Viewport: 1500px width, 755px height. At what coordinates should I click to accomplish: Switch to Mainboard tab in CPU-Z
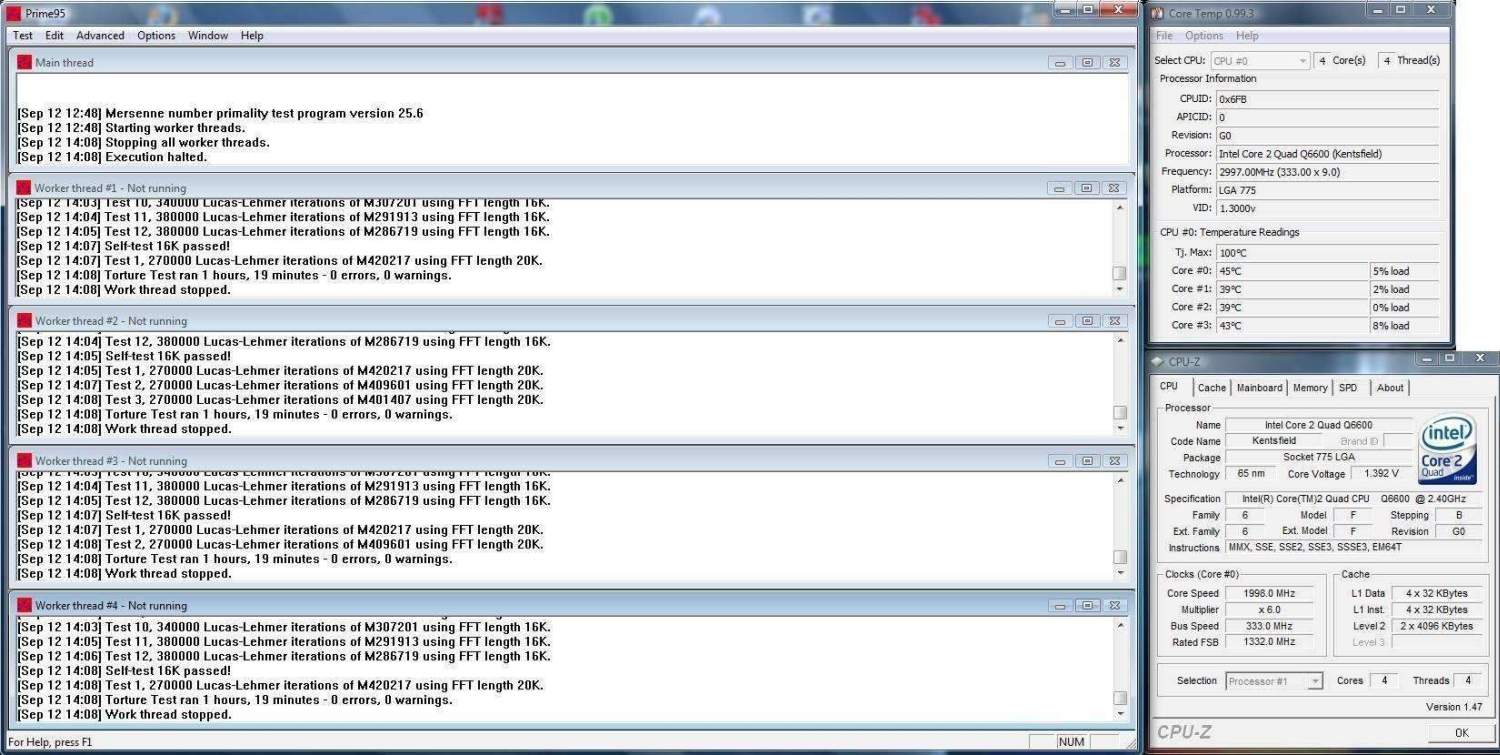[1259, 388]
